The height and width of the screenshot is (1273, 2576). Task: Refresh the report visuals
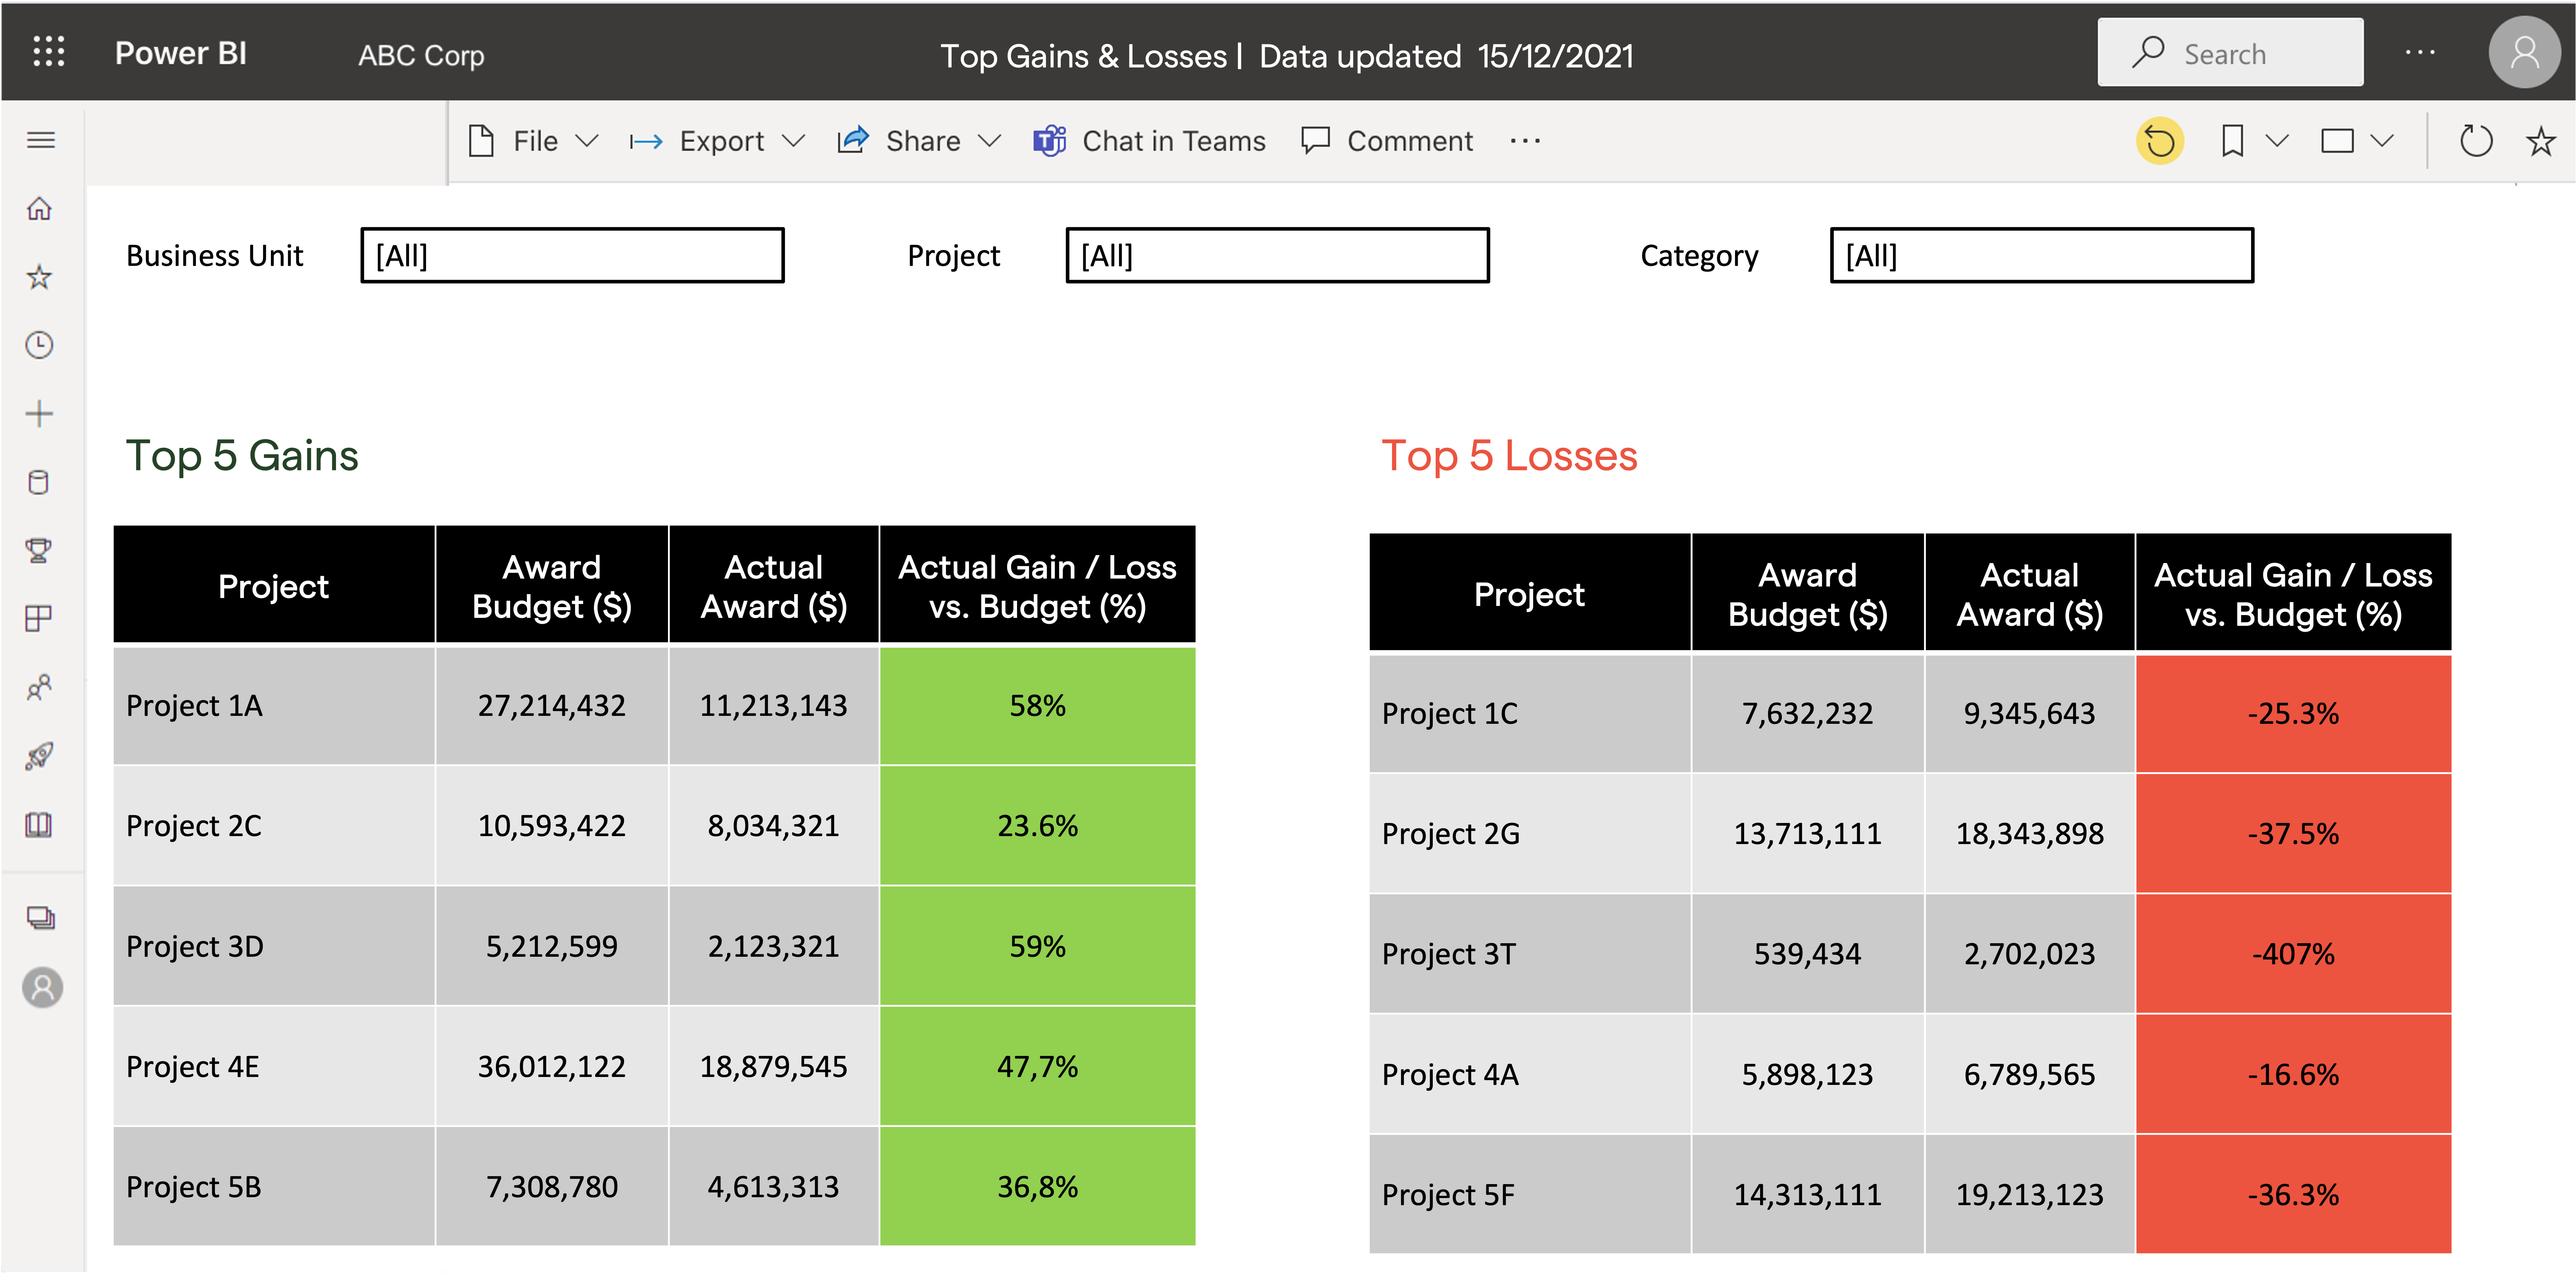pyautogui.click(x=2476, y=141)
